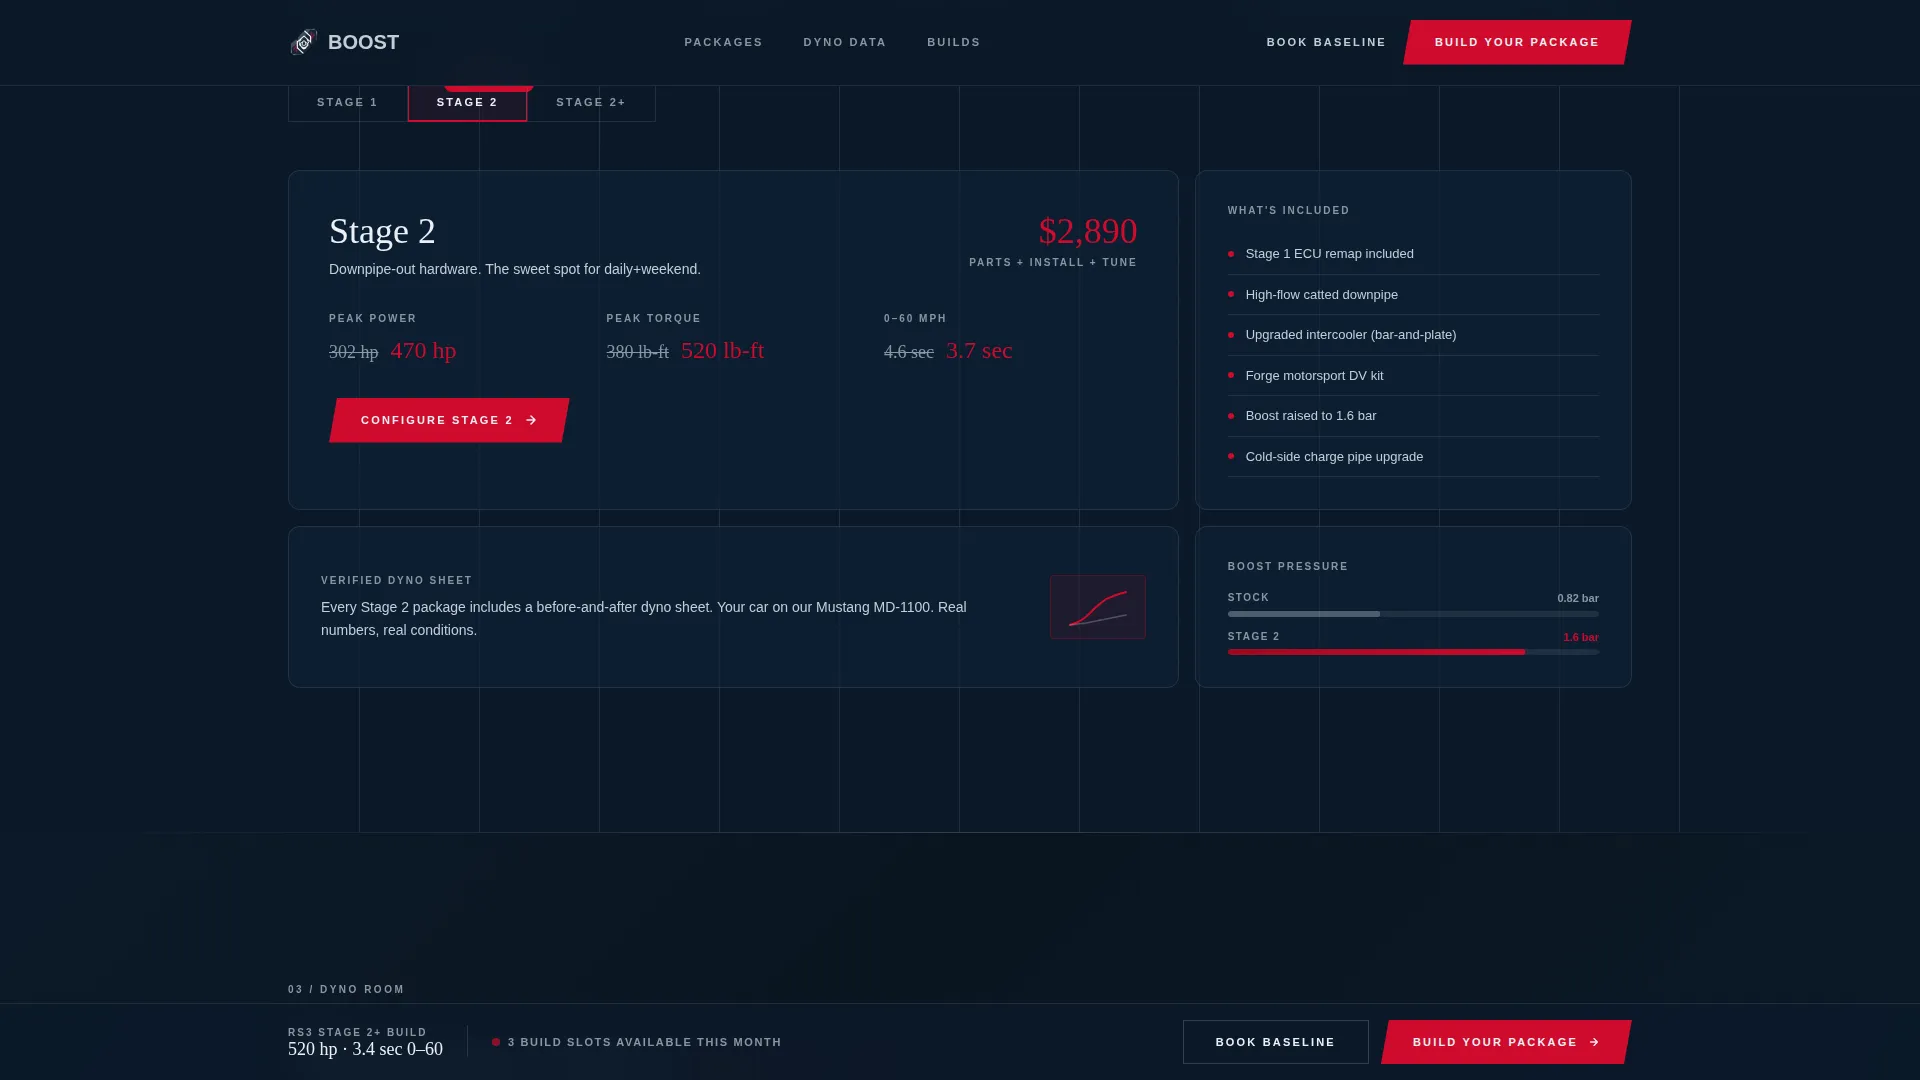Click '520 hp · 3.4 sec 0–60' text
The image size is (1920, 1080).
point(365,1049)
